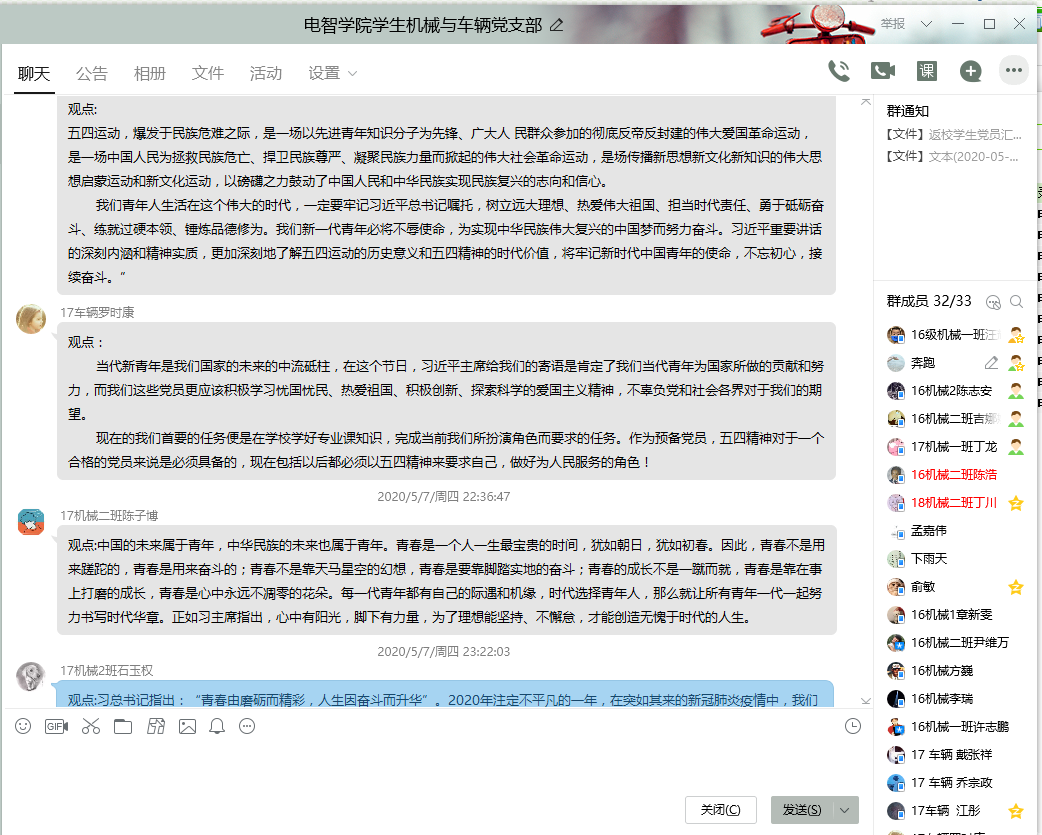Switch to the 文件 tab

click(208, 73)
